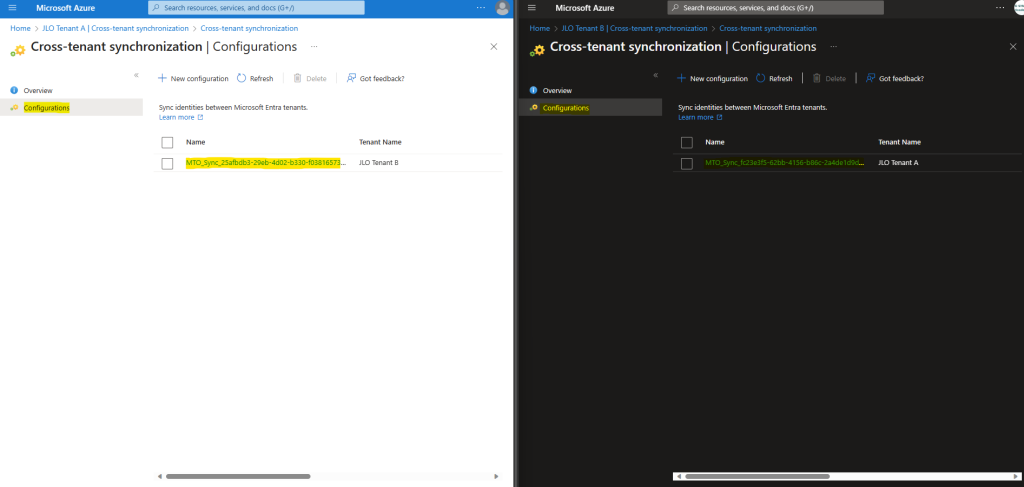Open JLO Tenant B breadcrumb link
Image resolution: width=1024 pixels, height=487 pixels.
[634, 29]
